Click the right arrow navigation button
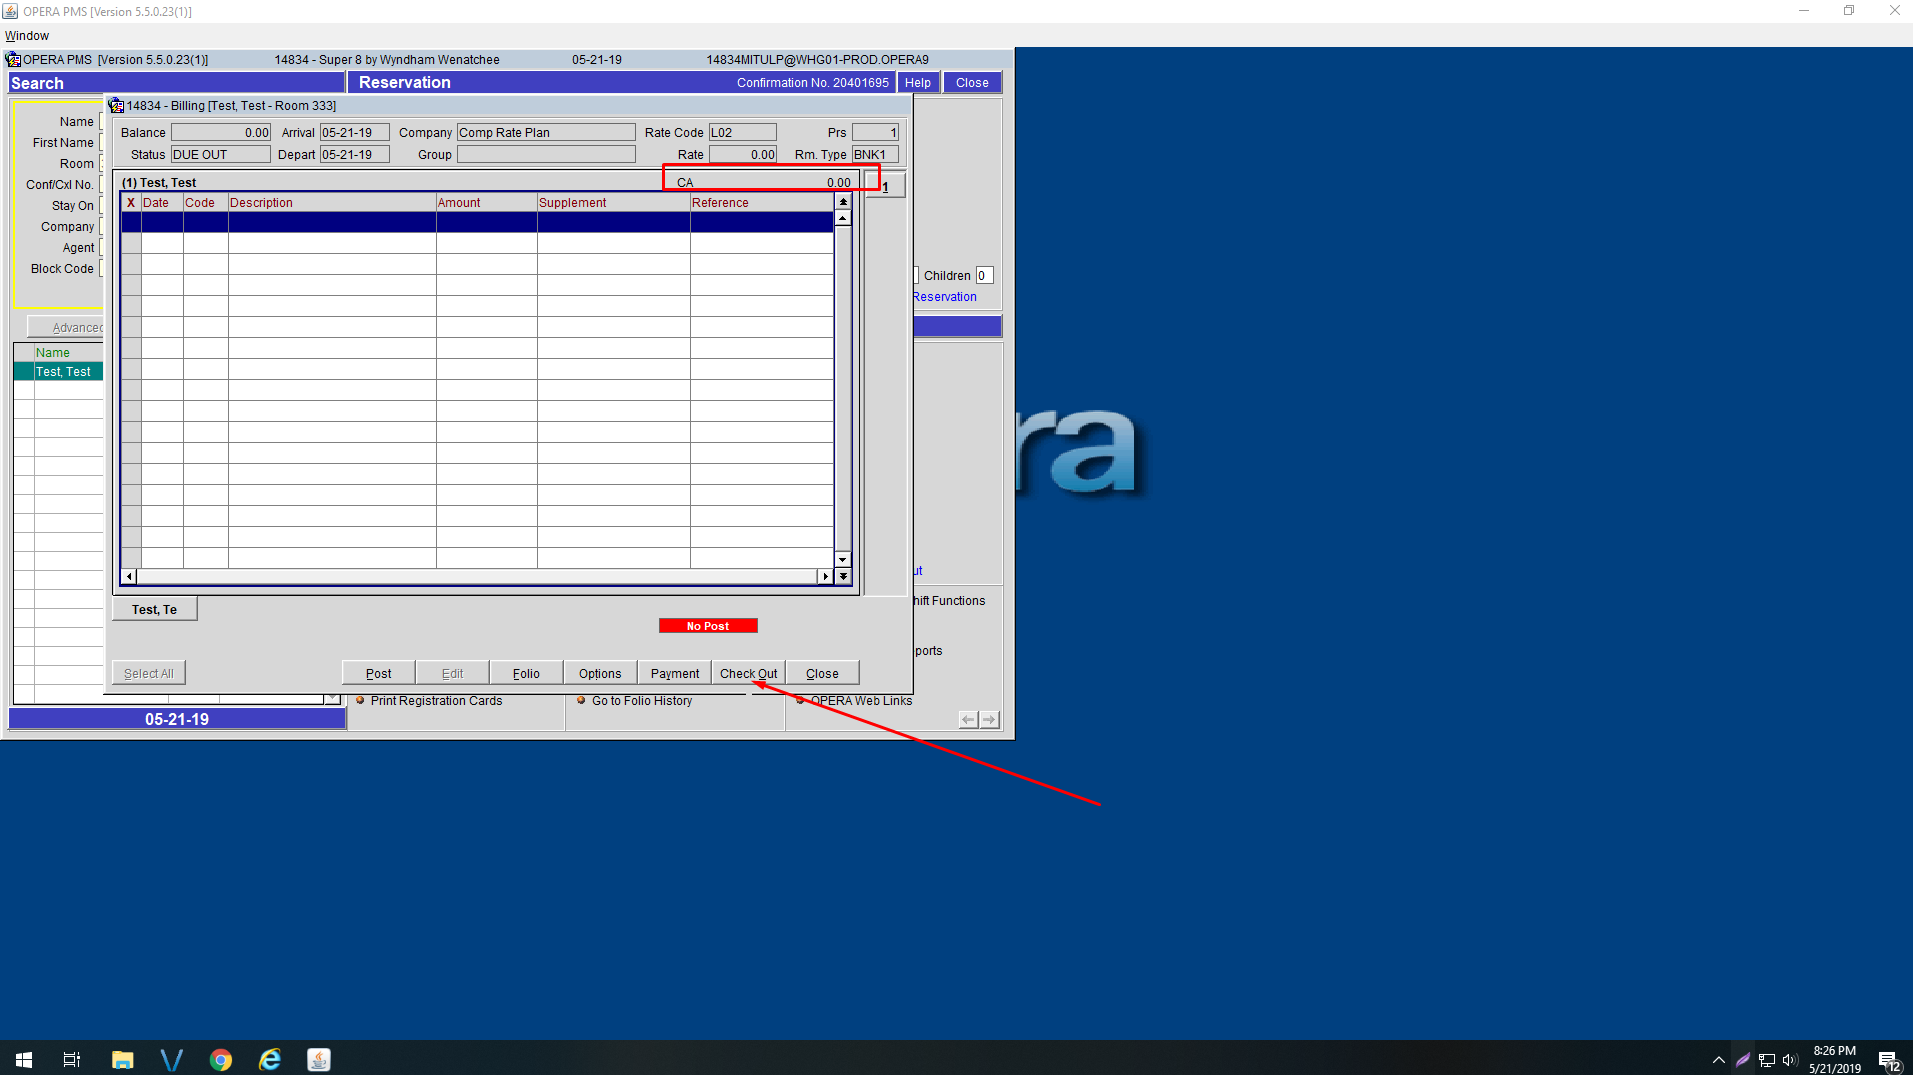The height and width of the screenshot is (1075, 1913). pyautogui.click(x=989, y=720)
